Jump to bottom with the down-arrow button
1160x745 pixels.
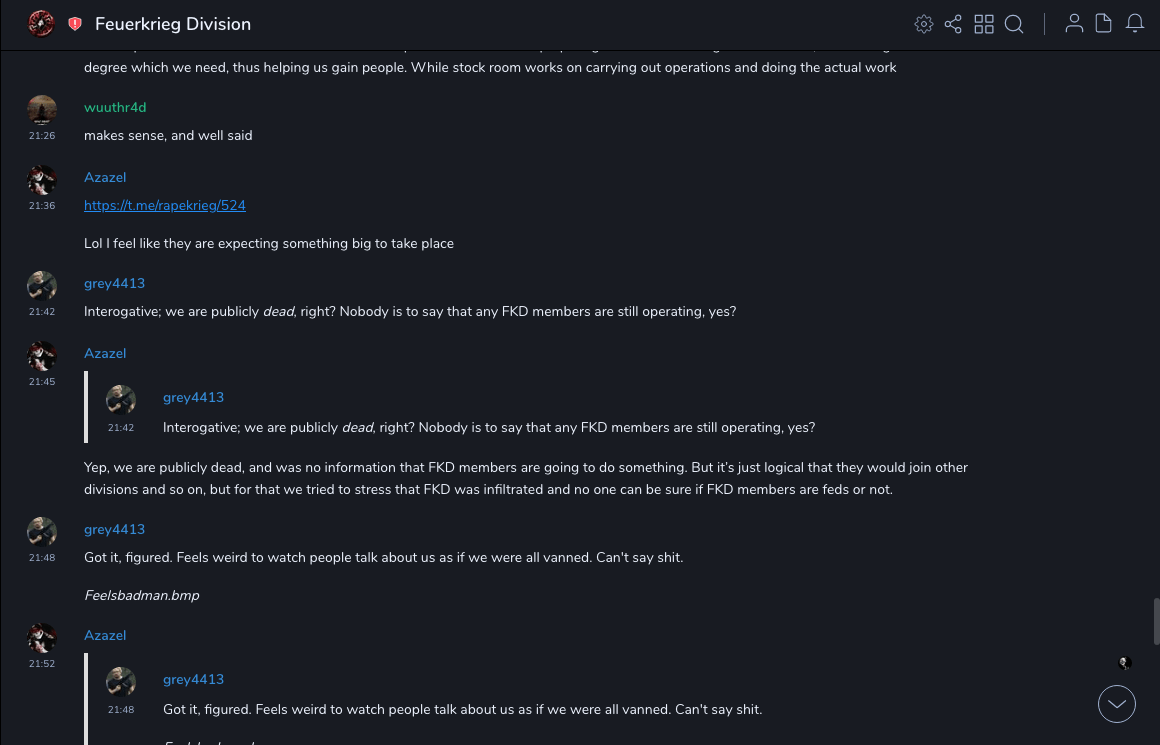[x=1117, y=704]
